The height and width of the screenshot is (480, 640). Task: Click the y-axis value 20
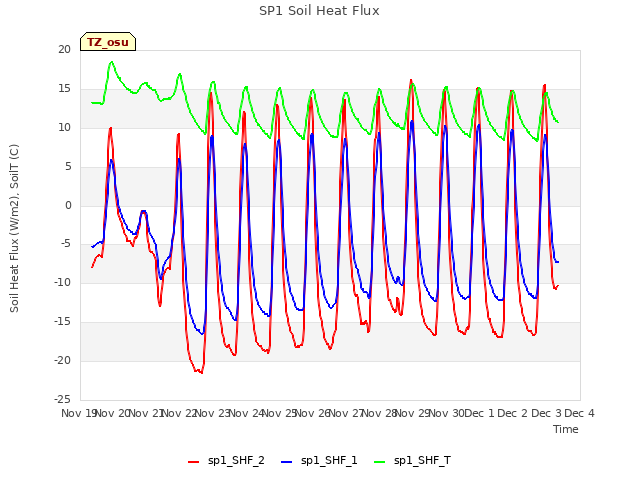pos(64,49)
